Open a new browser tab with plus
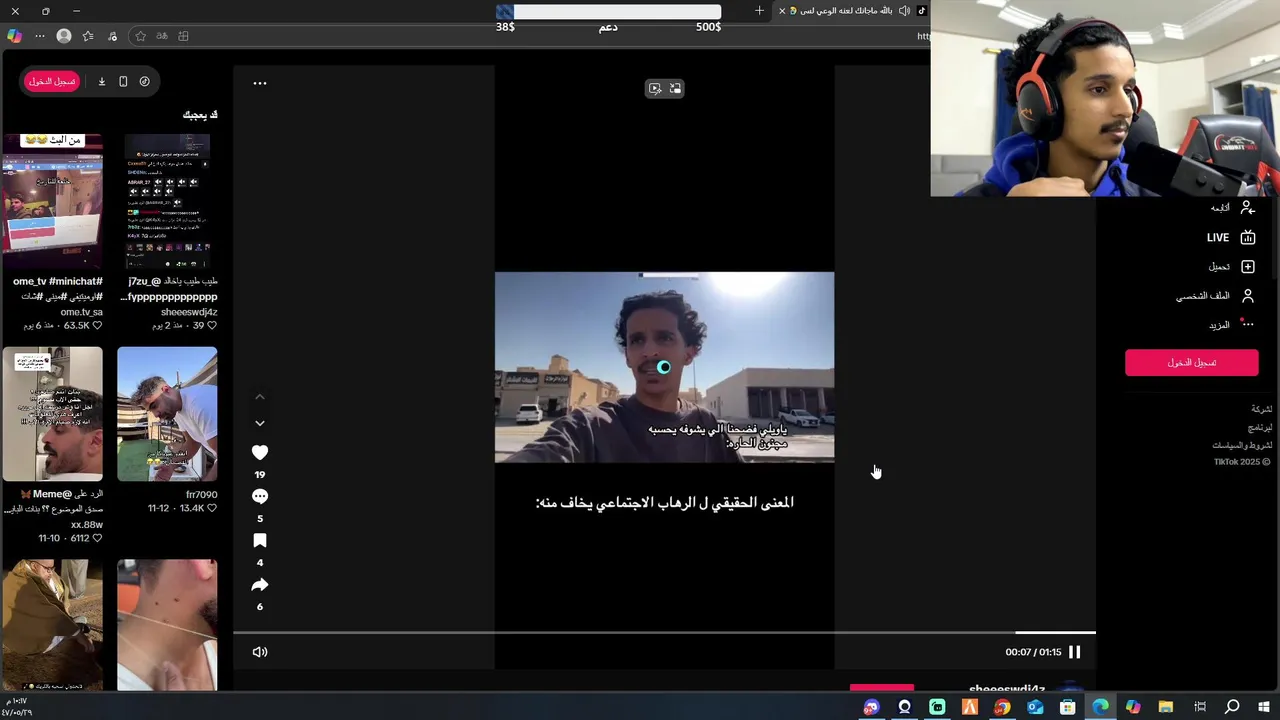The width and height of the screenshot is (1280, 720). coord(759,11)
